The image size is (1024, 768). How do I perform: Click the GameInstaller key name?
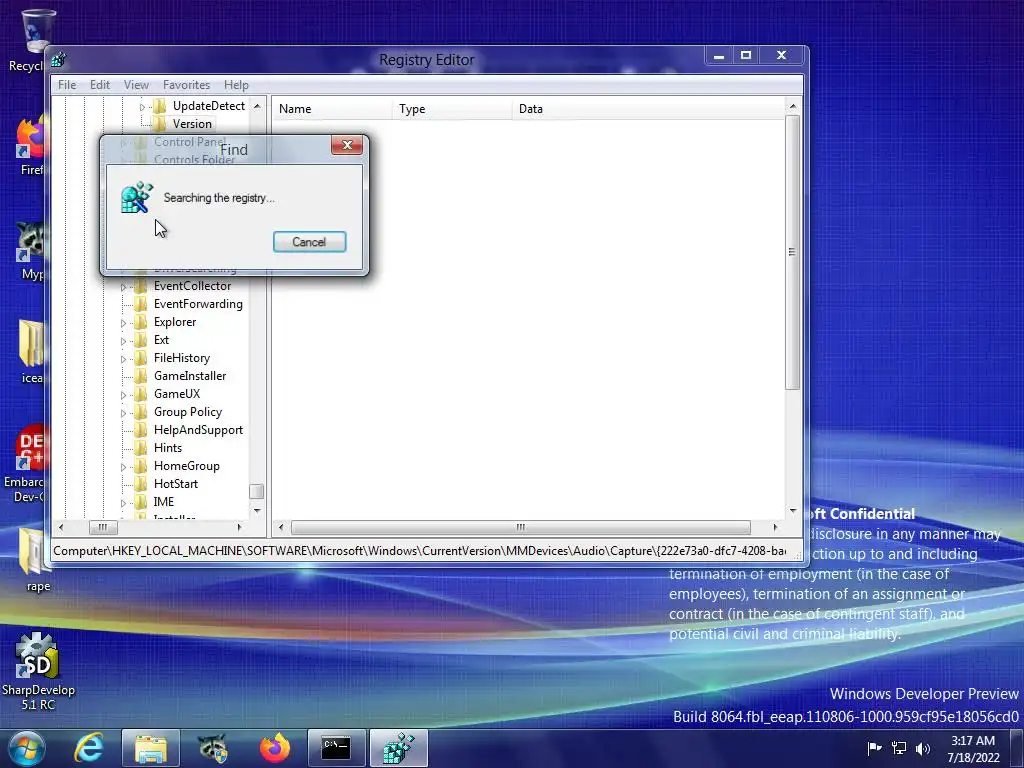(x=190, y=376)
